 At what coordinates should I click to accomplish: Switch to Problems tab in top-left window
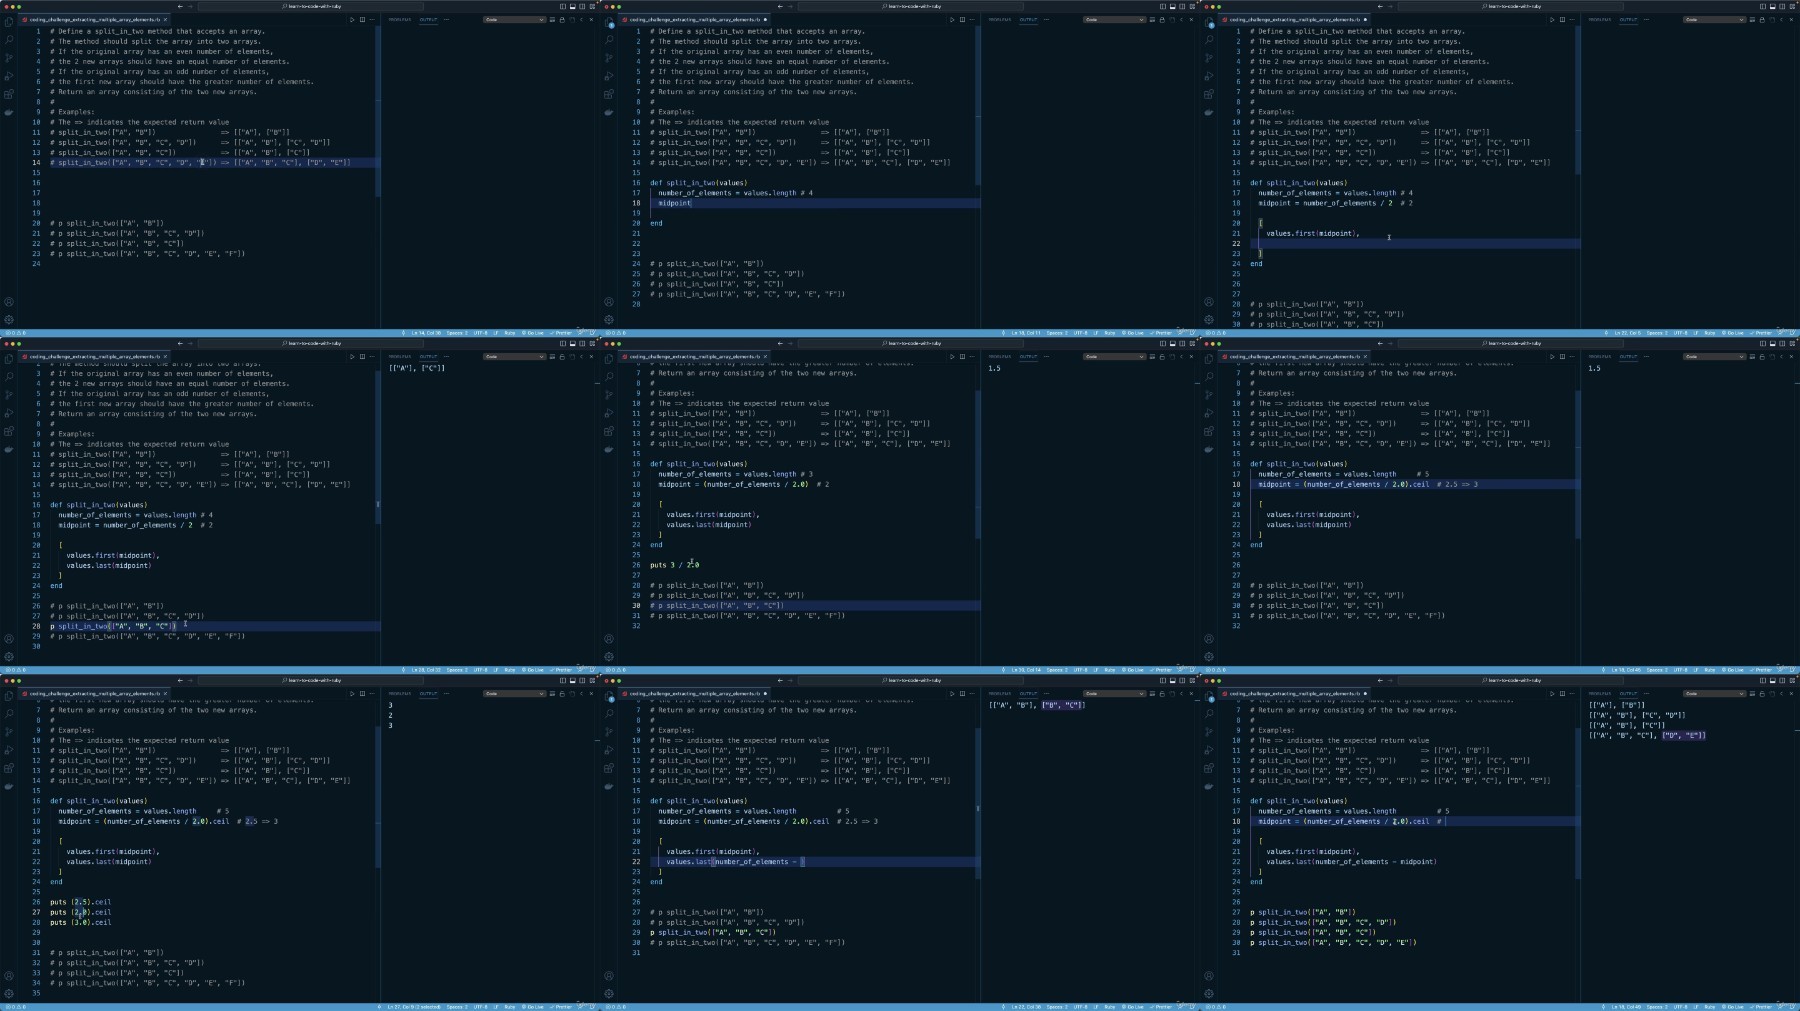pos(399,19)
